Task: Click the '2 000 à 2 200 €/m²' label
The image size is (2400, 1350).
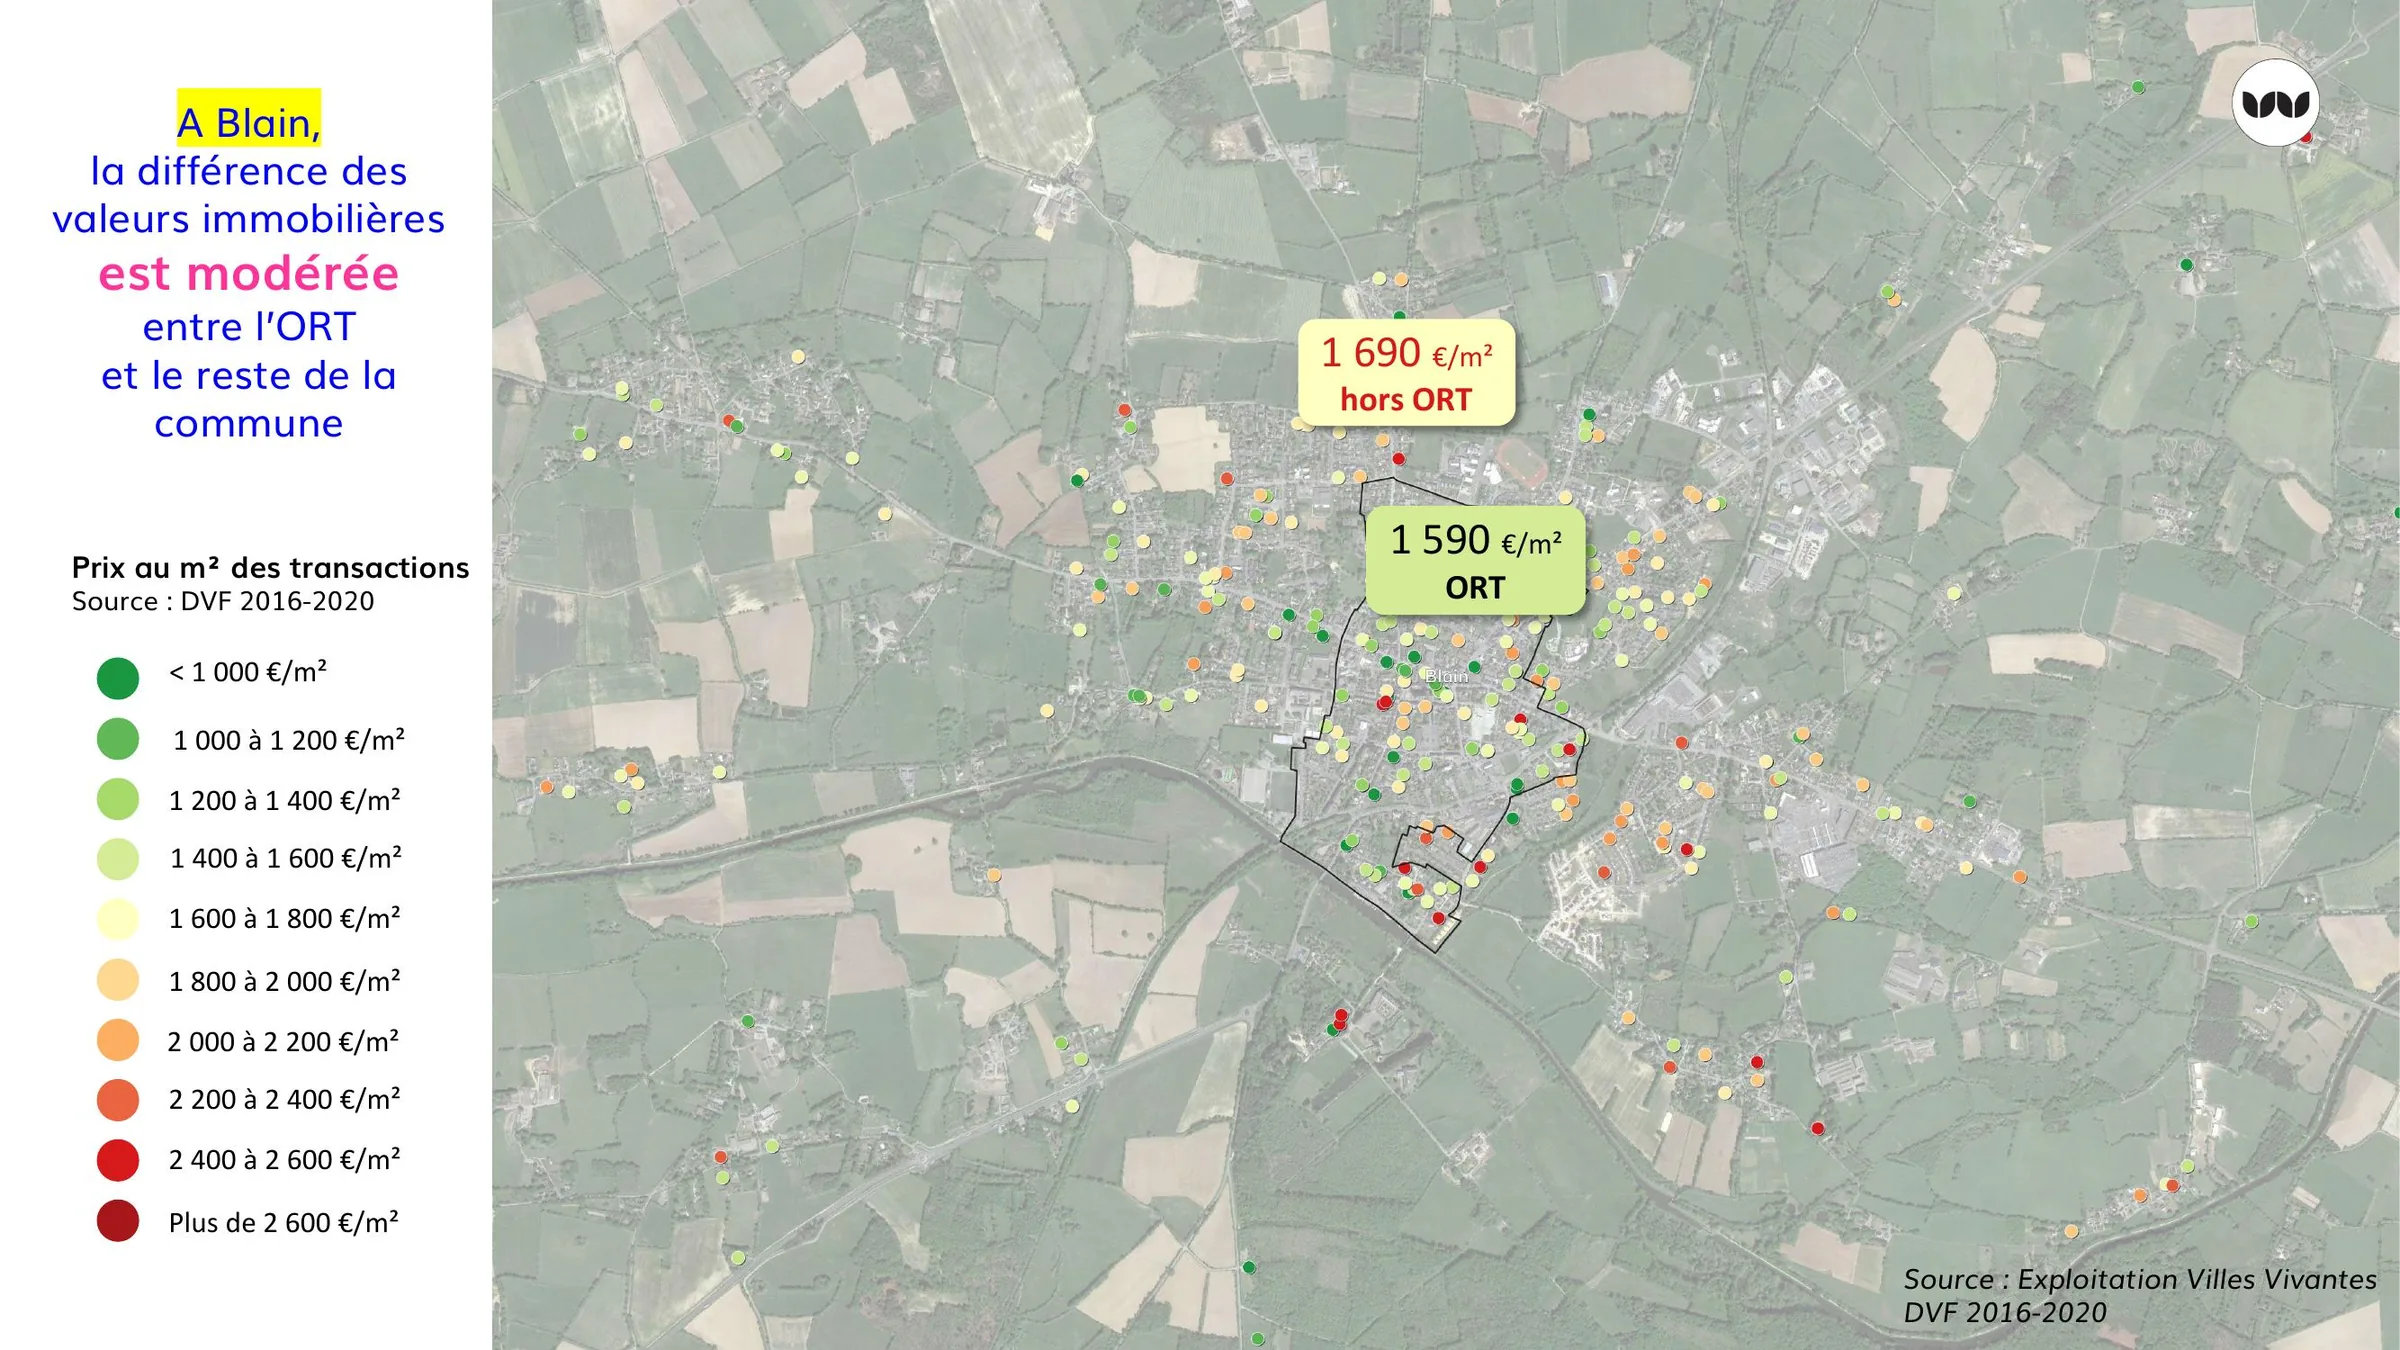Action: coord(283,1041)
